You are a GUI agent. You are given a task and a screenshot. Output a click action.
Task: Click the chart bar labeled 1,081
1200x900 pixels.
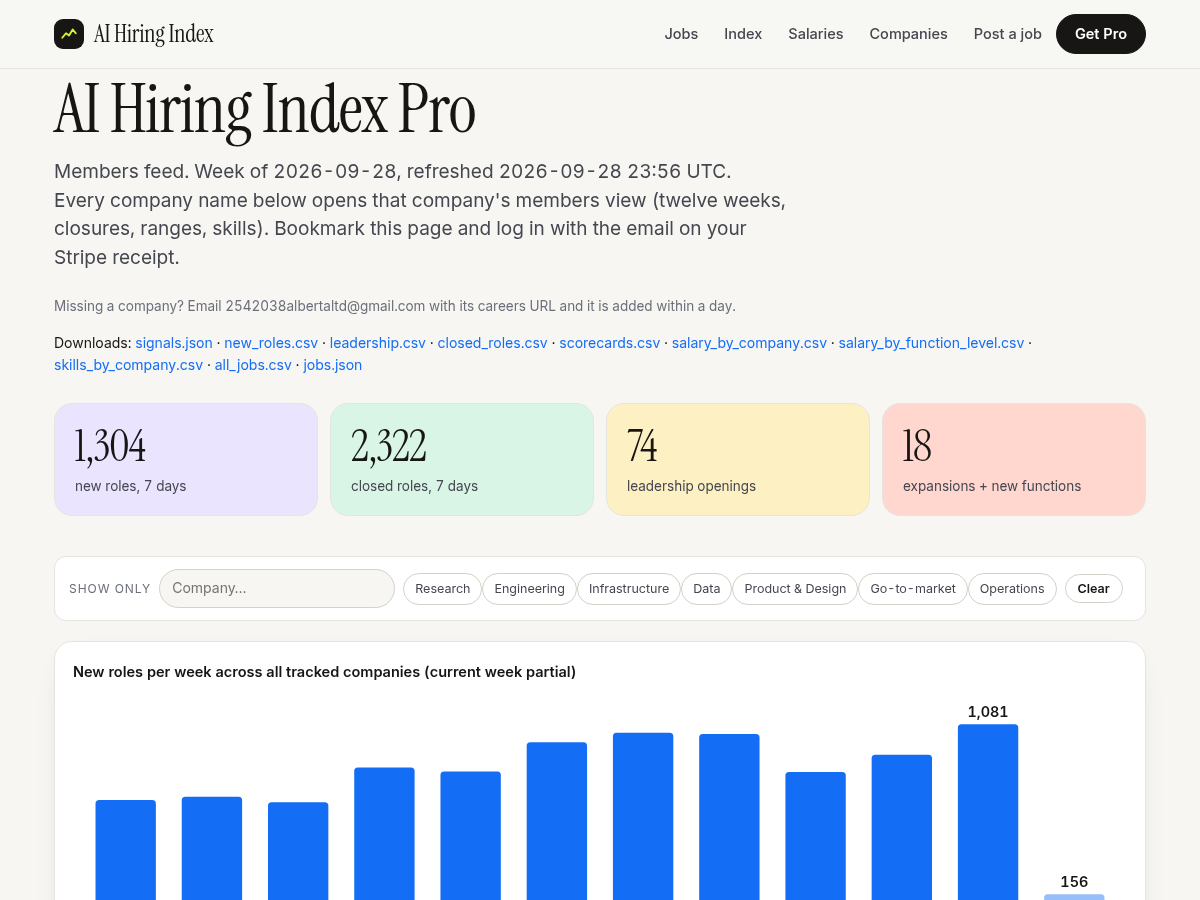[x=988, y=812]
